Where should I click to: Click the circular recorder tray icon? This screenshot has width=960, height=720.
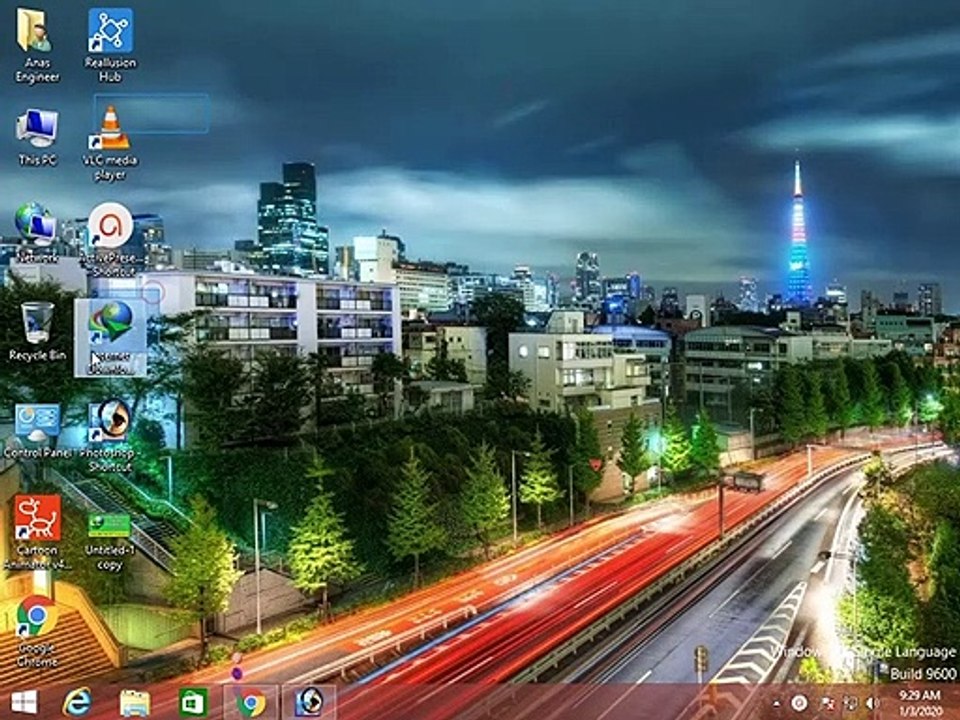click(x=799, y=703)
